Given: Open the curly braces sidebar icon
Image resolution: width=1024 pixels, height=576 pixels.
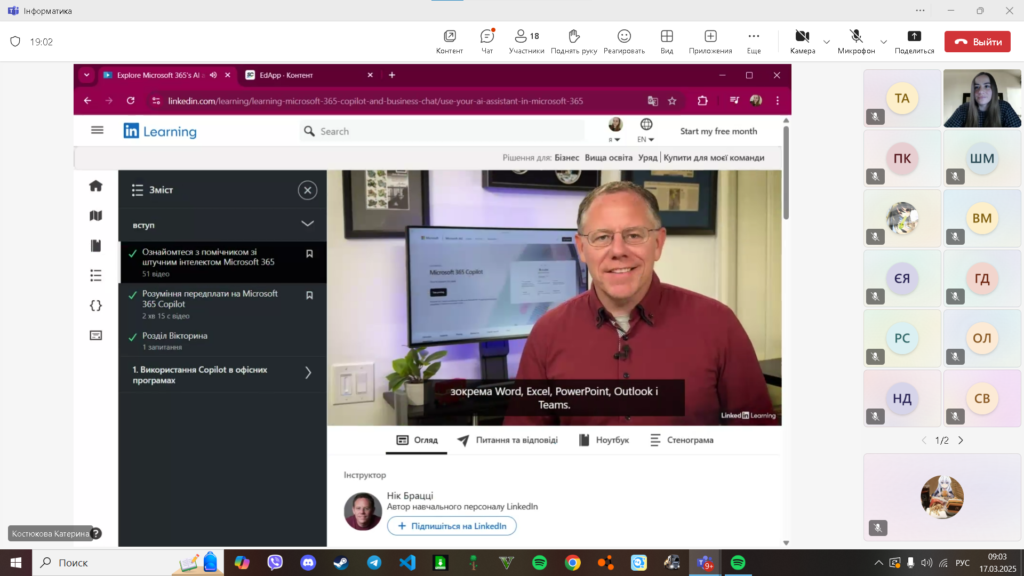Looking at the screenshot, I should pos(96,306).
